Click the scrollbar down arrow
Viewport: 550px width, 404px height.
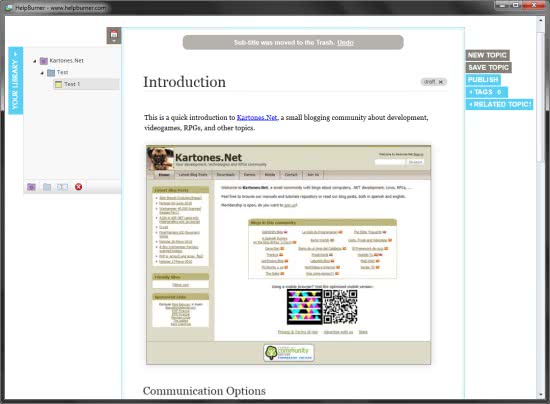click(541, 395)
